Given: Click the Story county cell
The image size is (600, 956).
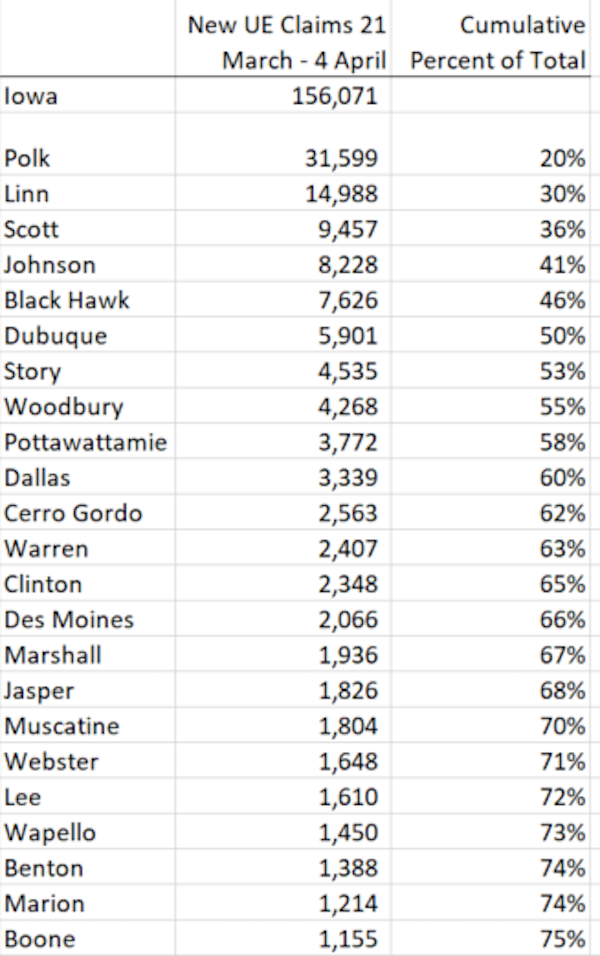Looking at the screenshot, I should (88, 371).
